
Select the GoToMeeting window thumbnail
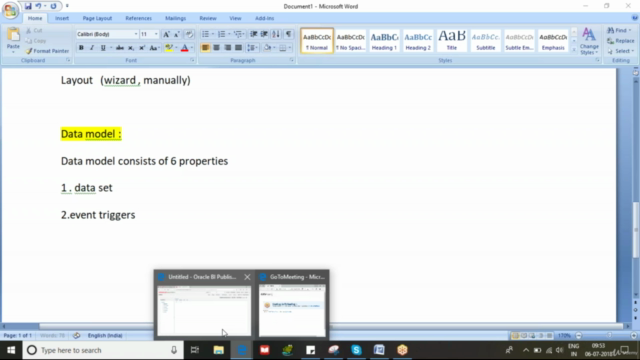[292, 310]
